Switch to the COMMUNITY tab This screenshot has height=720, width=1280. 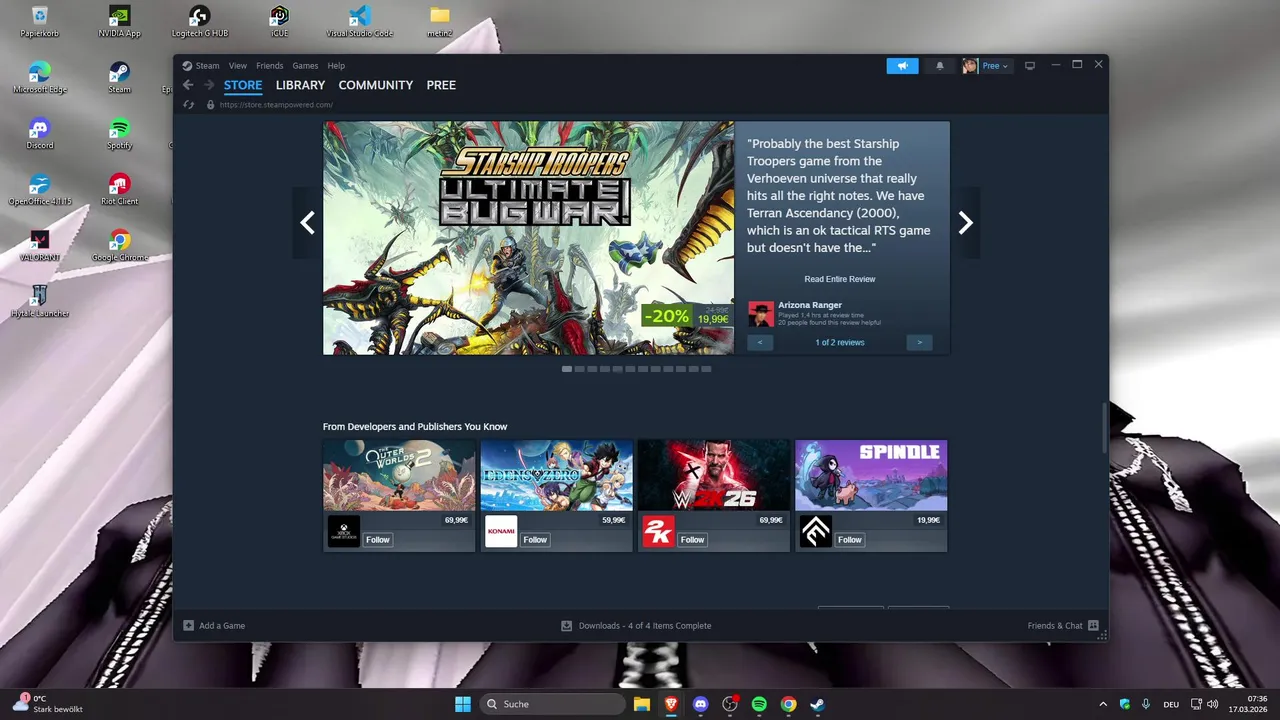375,85
